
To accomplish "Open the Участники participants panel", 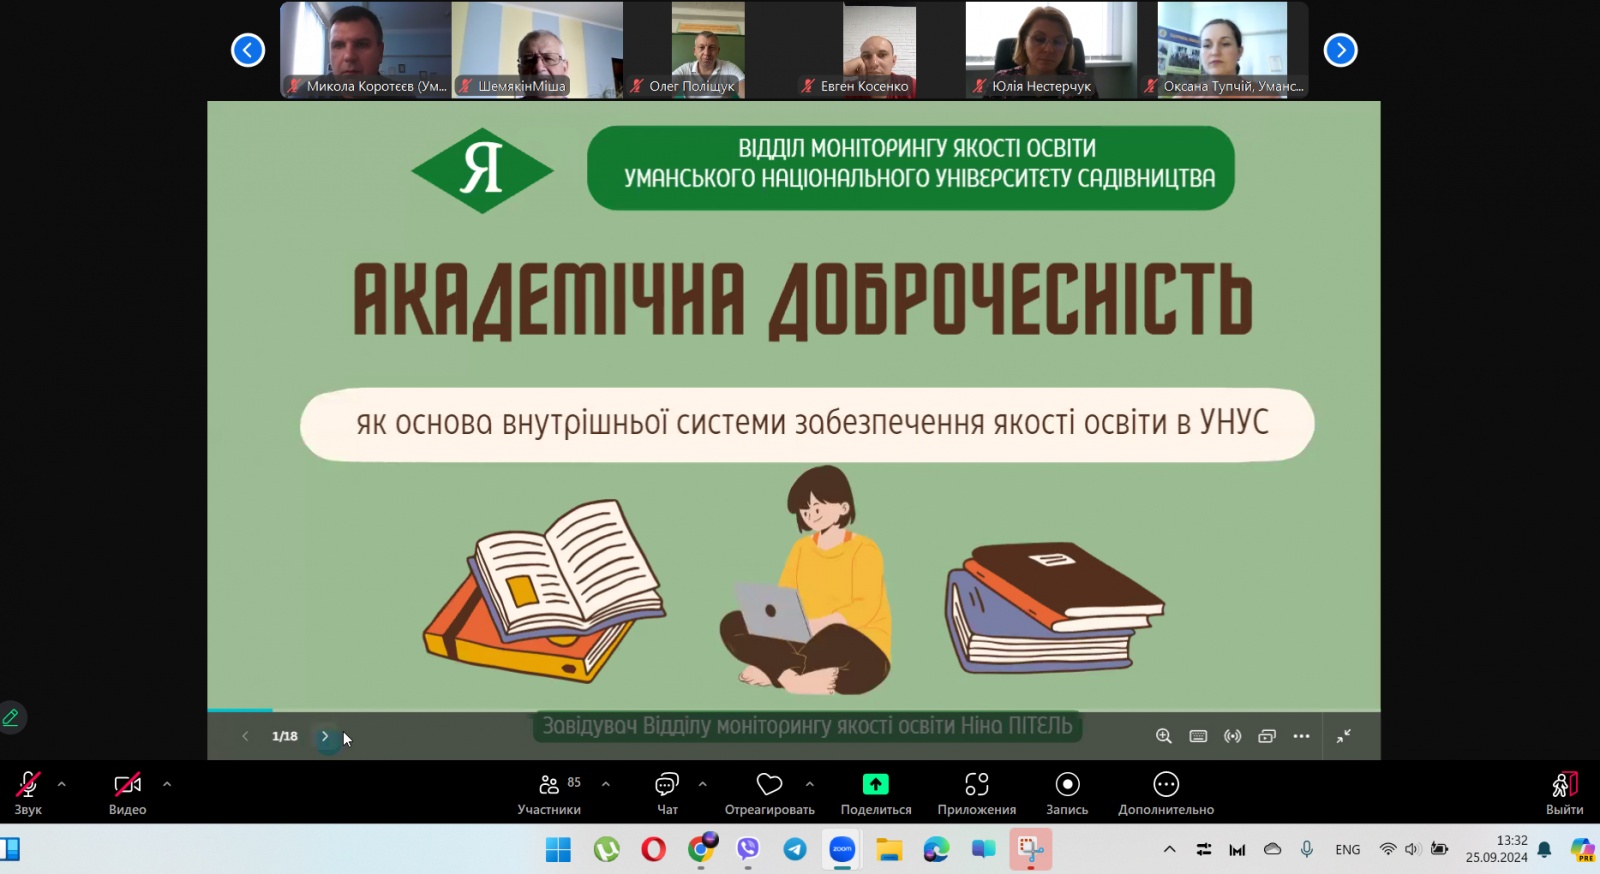I will (x=549, y=793).
